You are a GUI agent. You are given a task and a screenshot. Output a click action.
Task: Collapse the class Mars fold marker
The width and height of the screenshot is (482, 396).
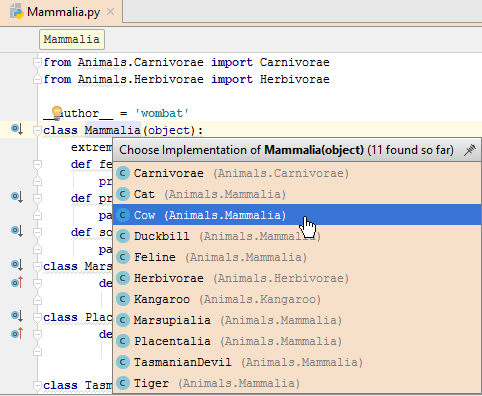pos(37,266)
